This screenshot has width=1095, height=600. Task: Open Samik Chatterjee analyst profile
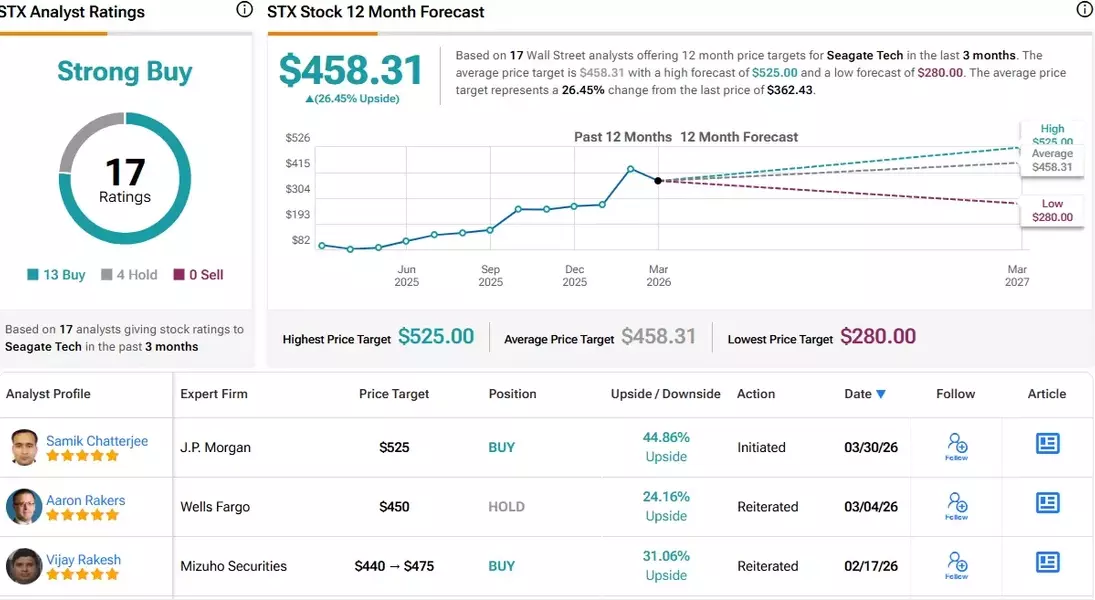pyautogui.click(x=97, y=441)
